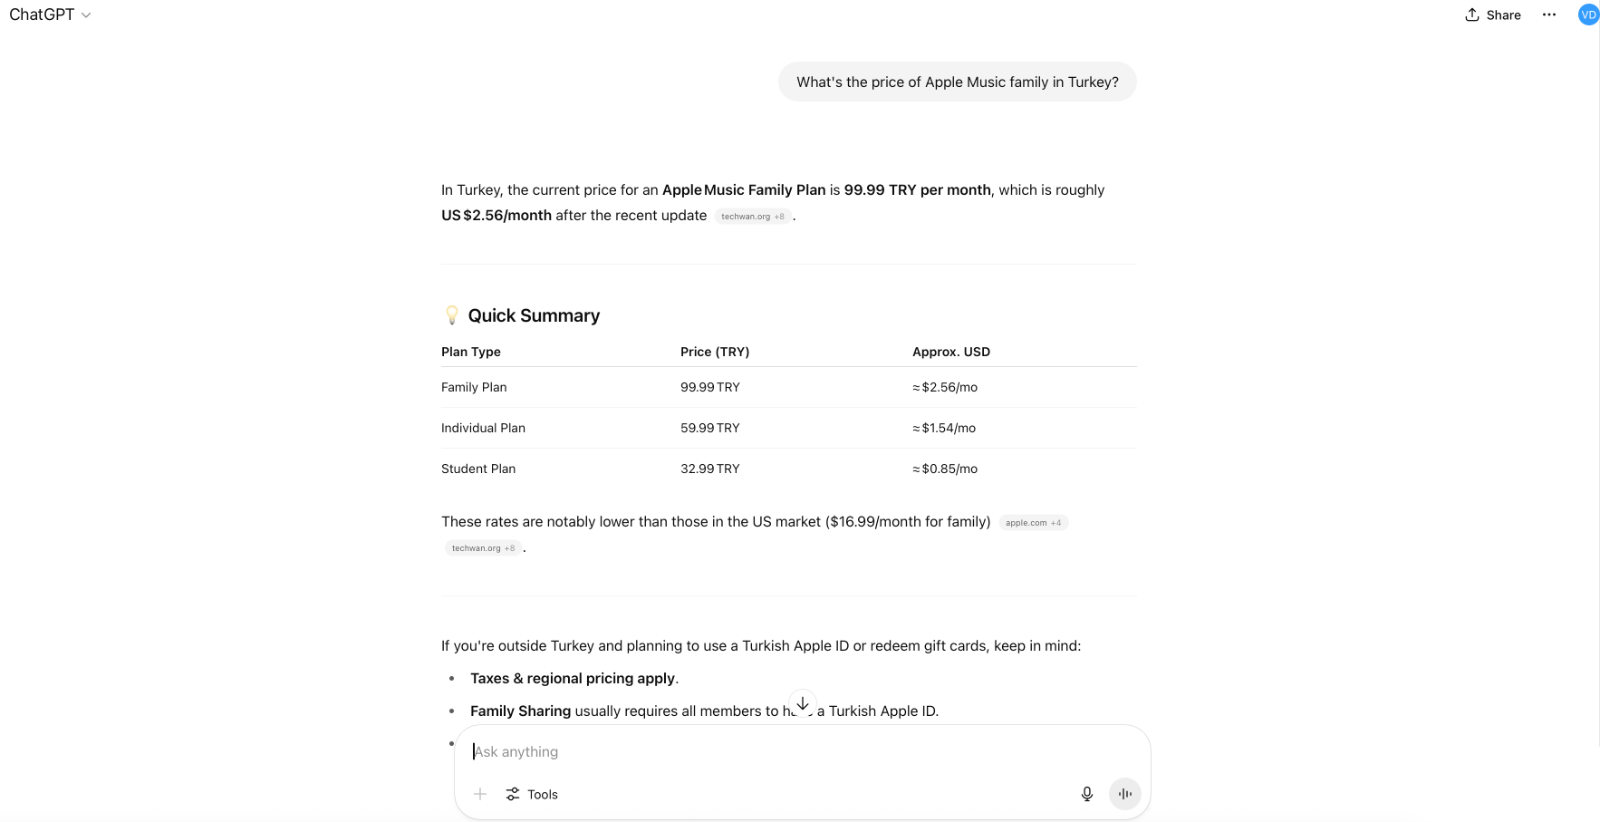
Task: Open the VD user profile avatar
Action: tap(1588, 15)
